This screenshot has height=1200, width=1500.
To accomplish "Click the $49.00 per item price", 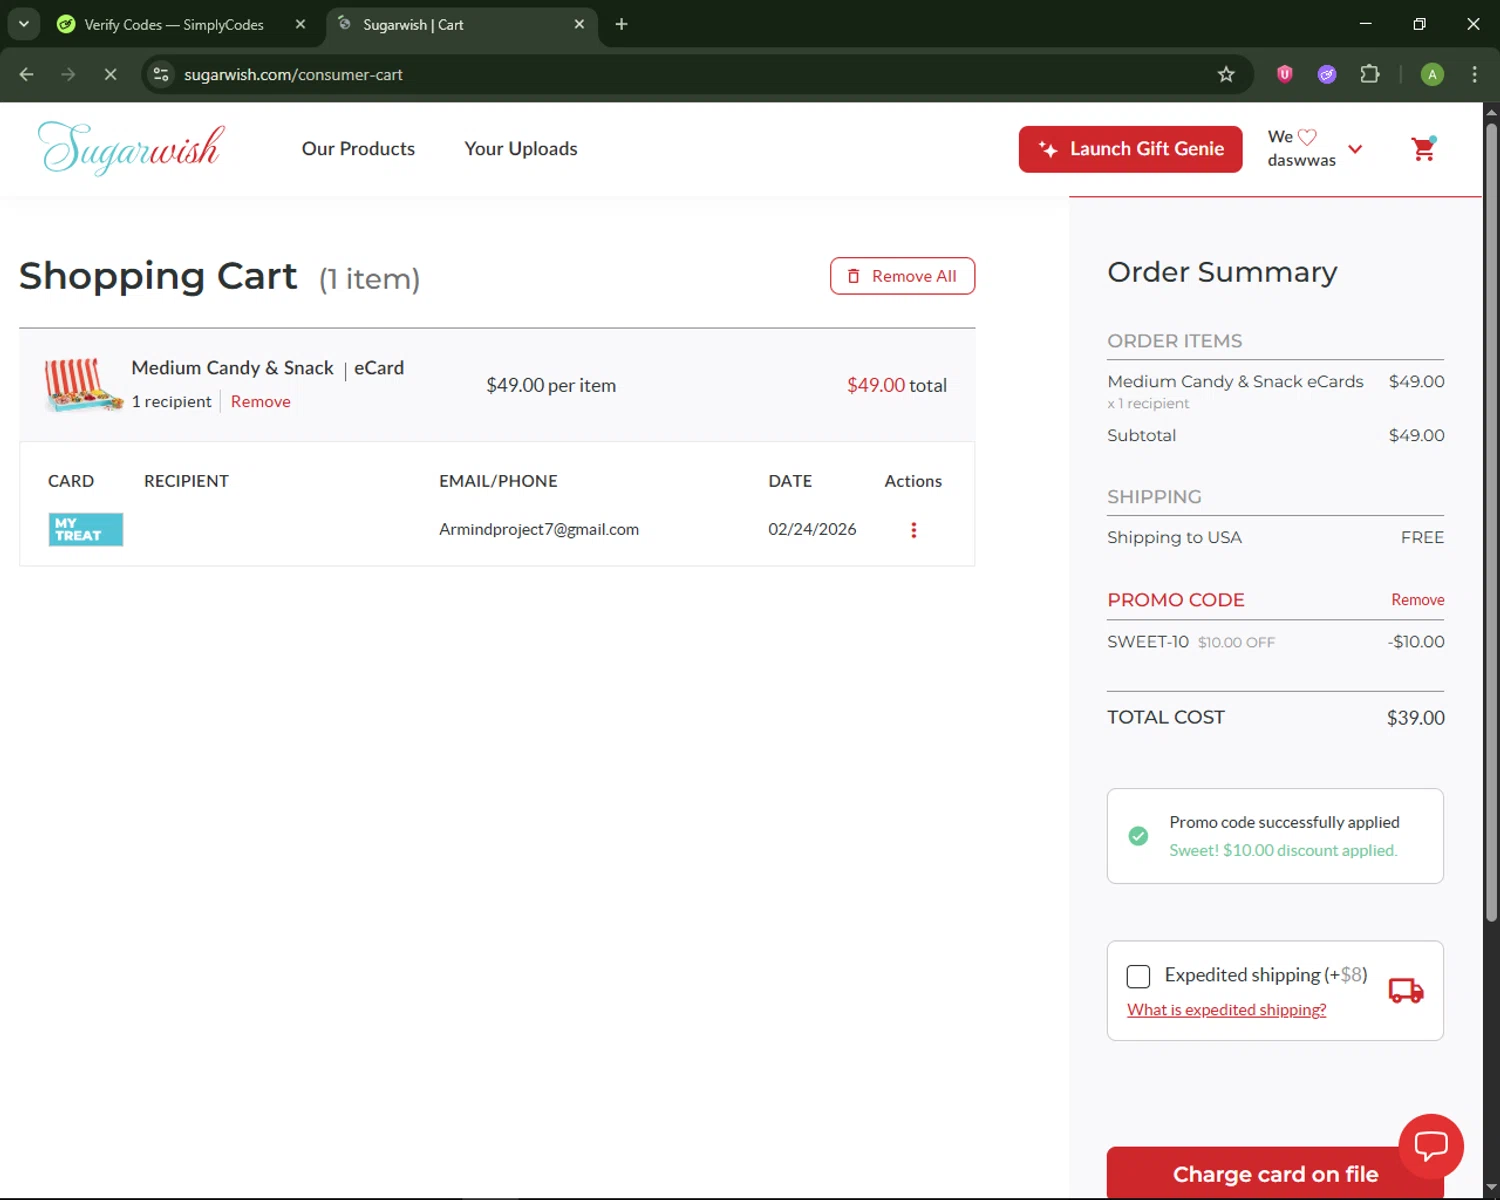I will pyautogui.click(x=551, y=385).
